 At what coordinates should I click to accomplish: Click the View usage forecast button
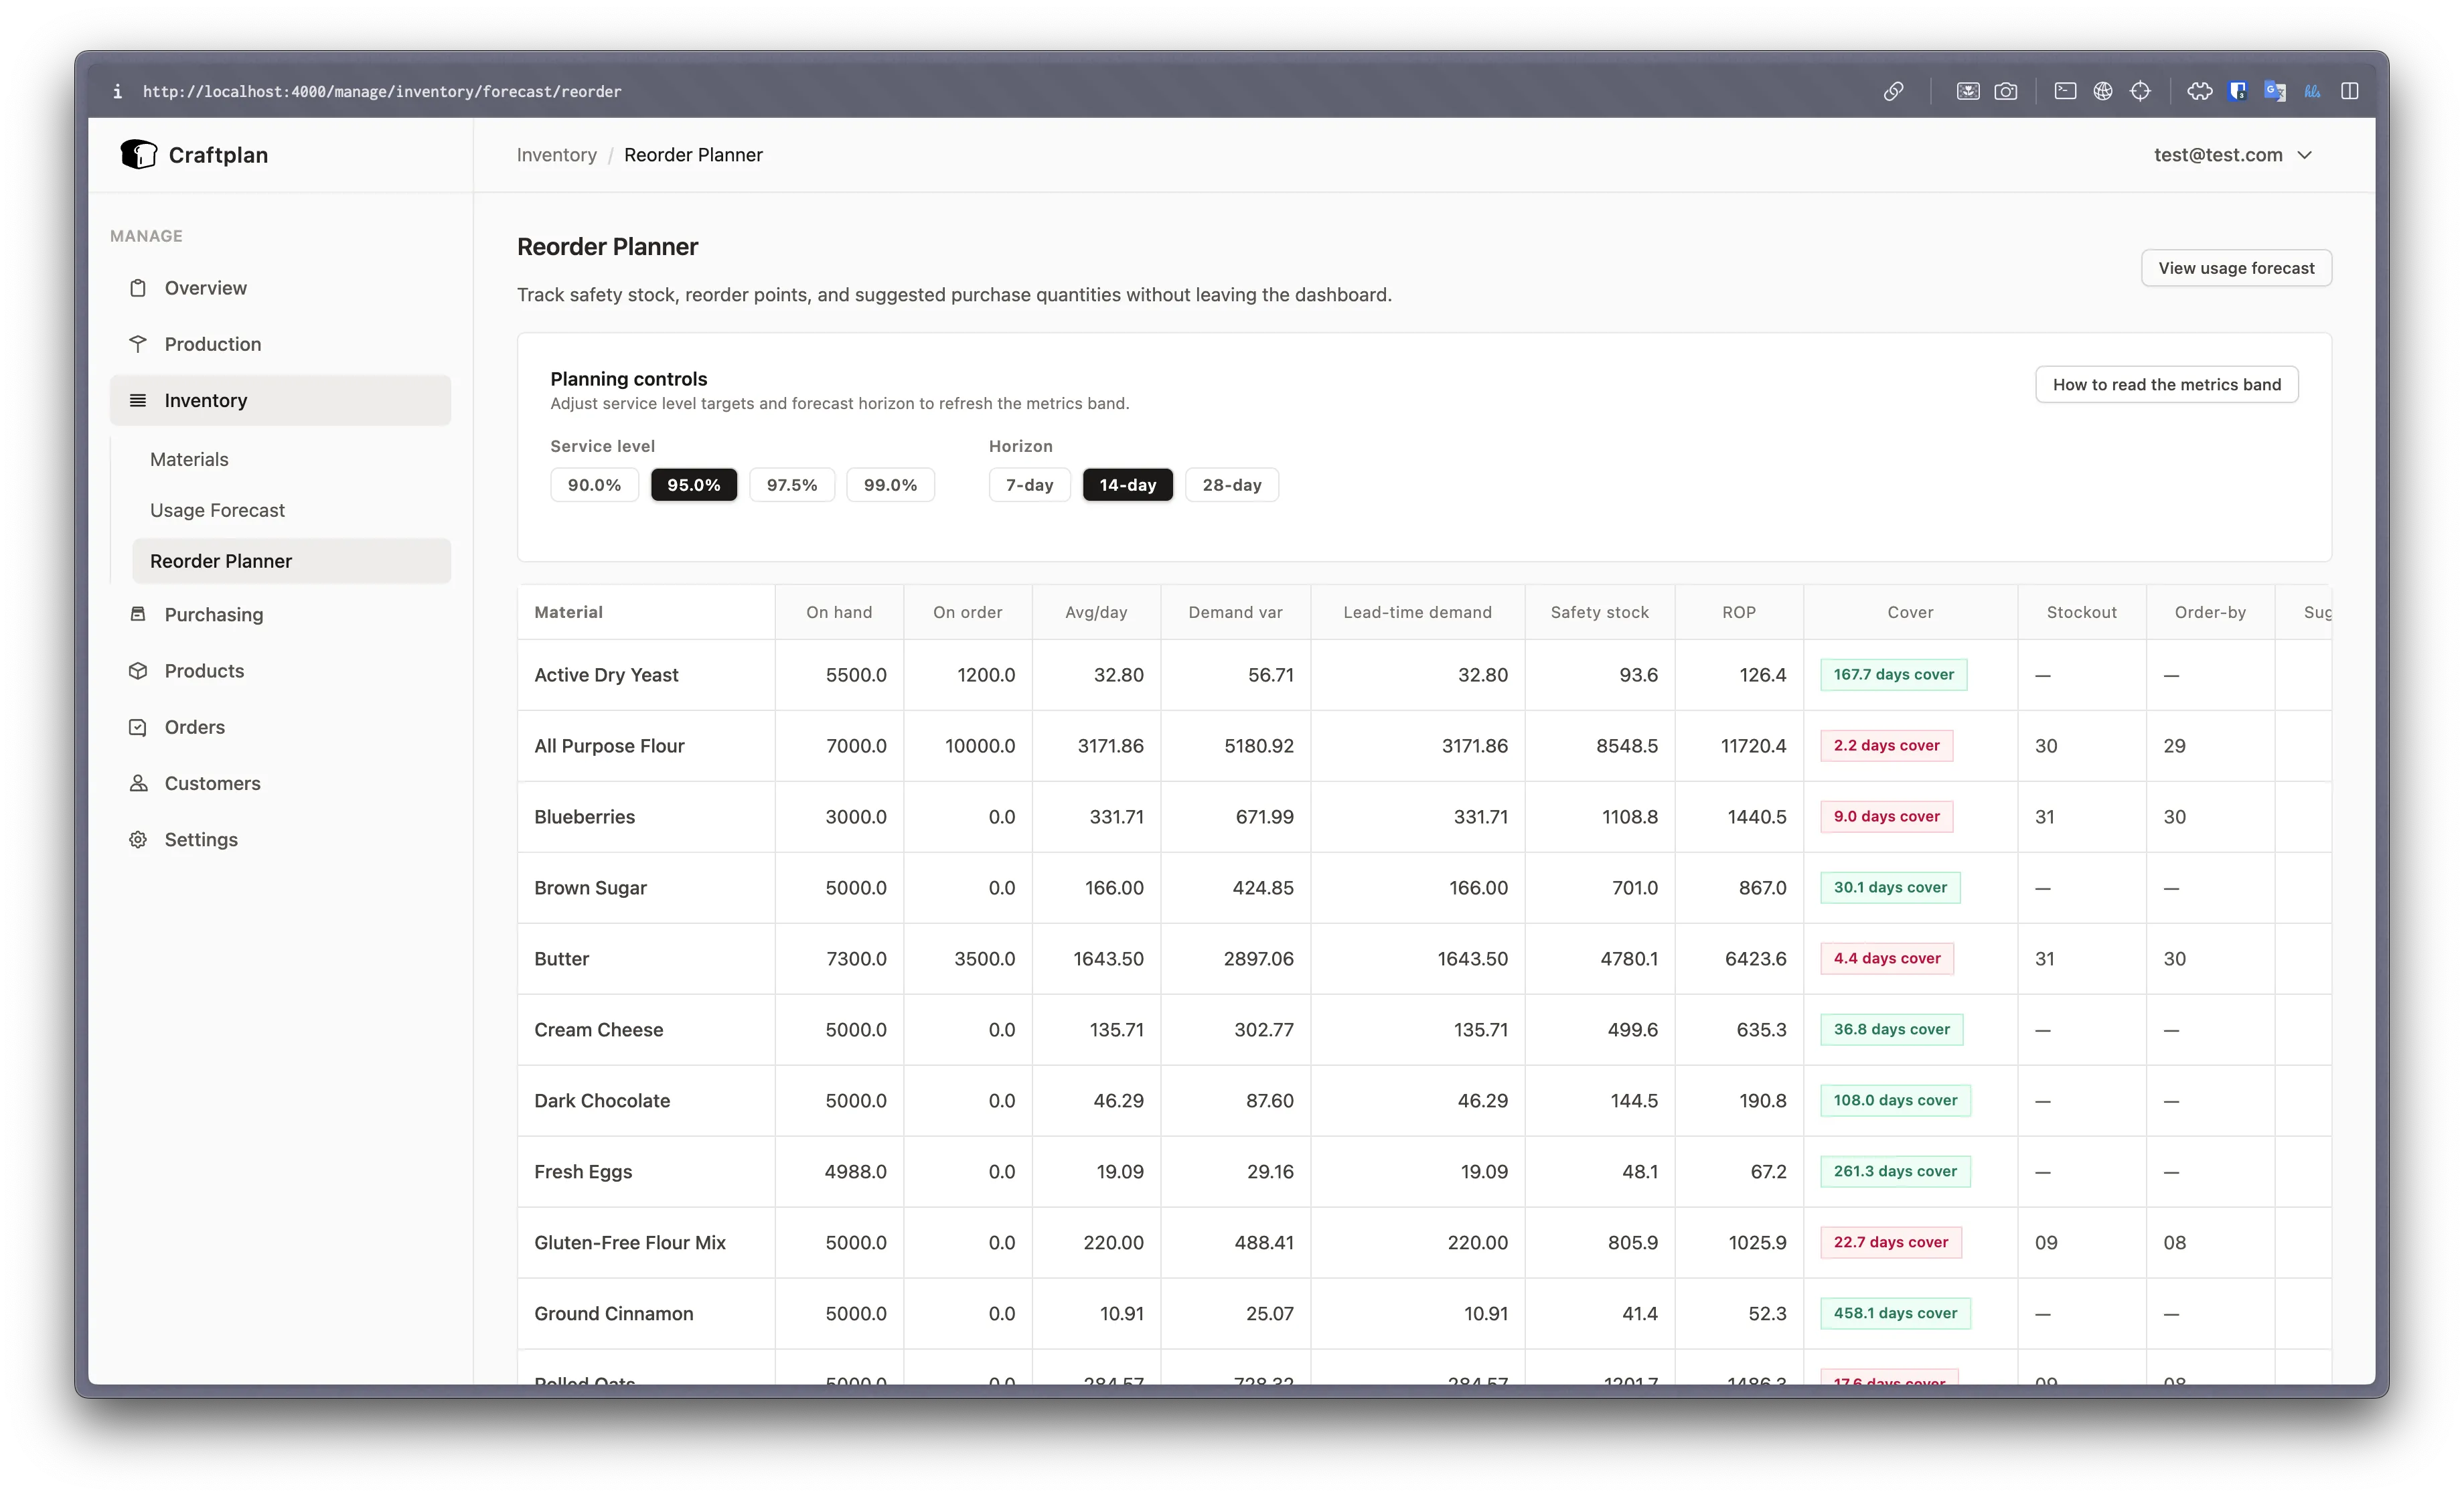click(x=2235, y=268)
